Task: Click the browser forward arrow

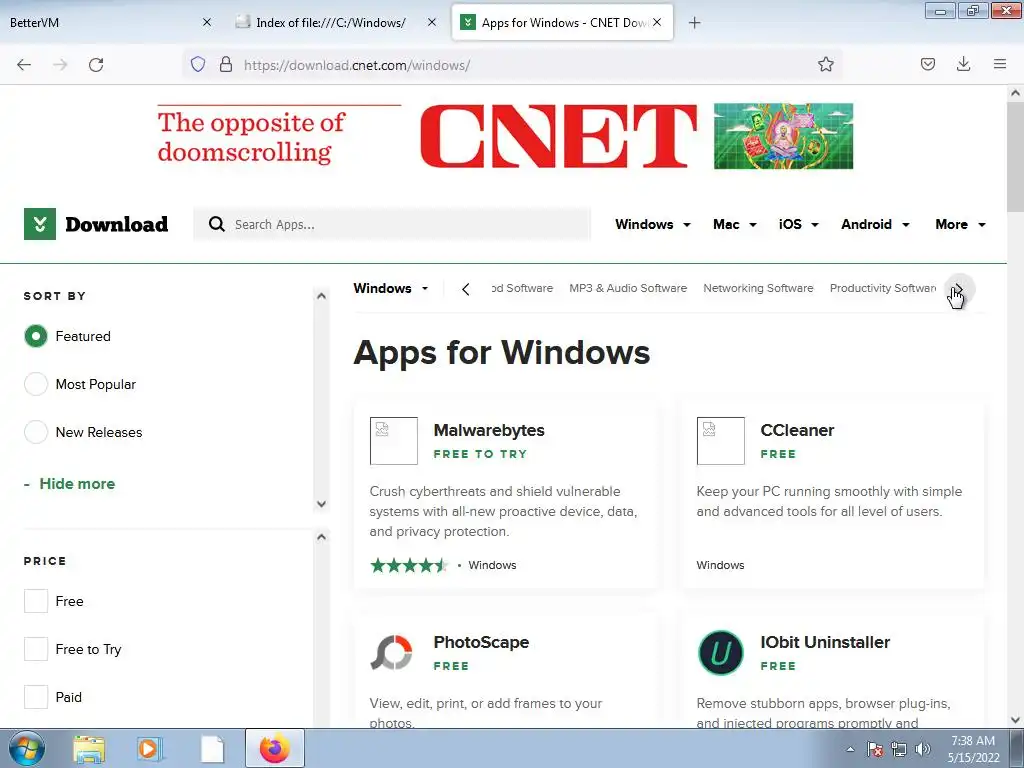Action: (60, 65)
